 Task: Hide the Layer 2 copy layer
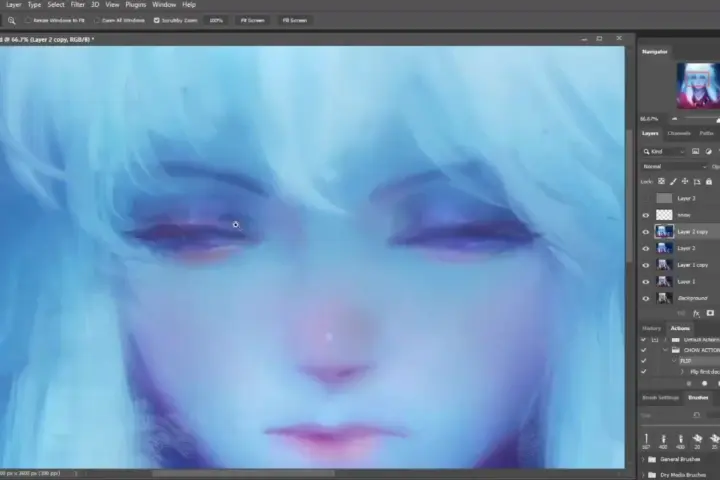pos(646,232)
